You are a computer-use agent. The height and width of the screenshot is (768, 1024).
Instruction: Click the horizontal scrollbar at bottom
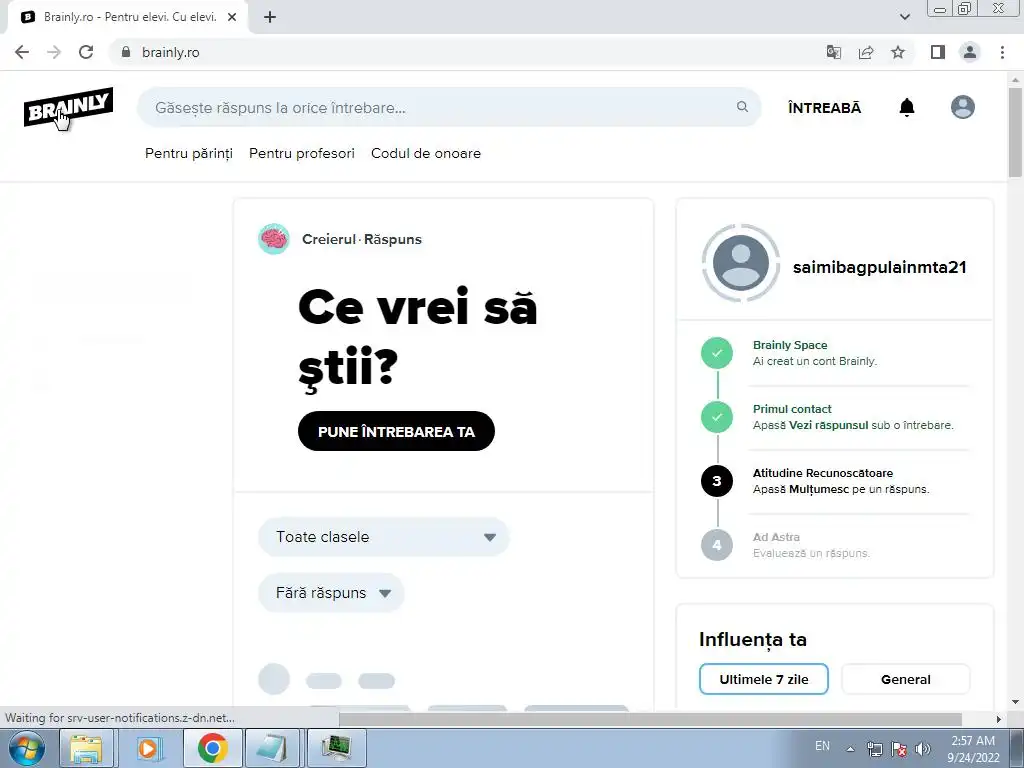(650, 719)
